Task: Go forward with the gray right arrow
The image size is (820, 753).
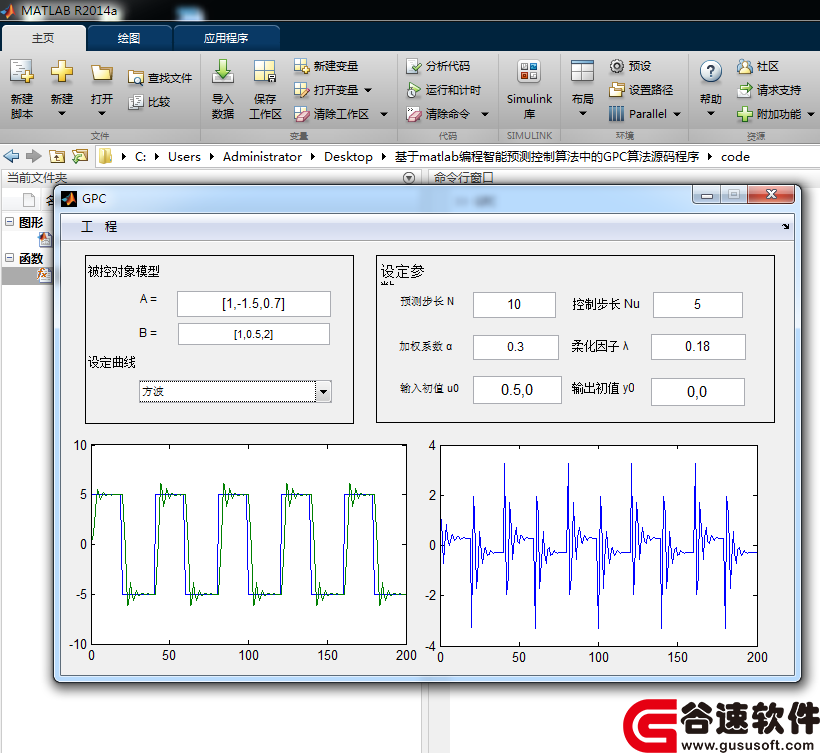Action: [x=34, y=156]
